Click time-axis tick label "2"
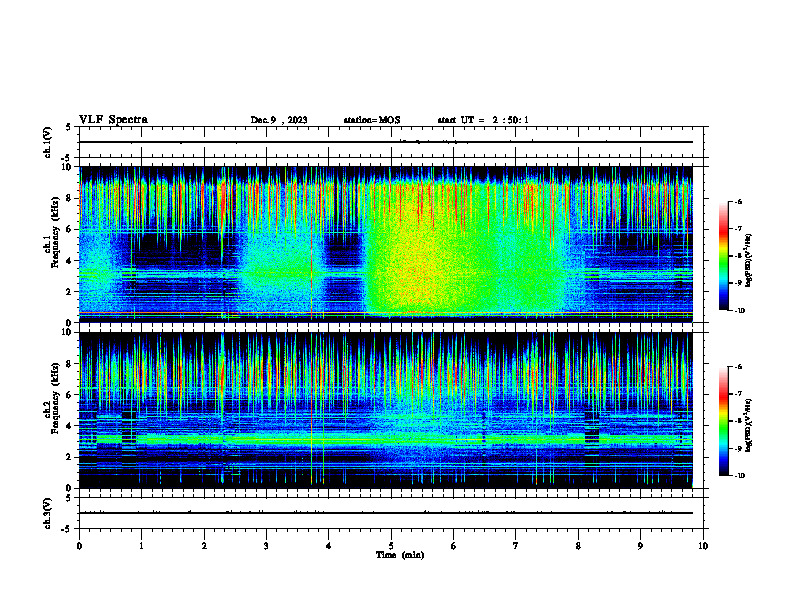 (x=204, y=546)
